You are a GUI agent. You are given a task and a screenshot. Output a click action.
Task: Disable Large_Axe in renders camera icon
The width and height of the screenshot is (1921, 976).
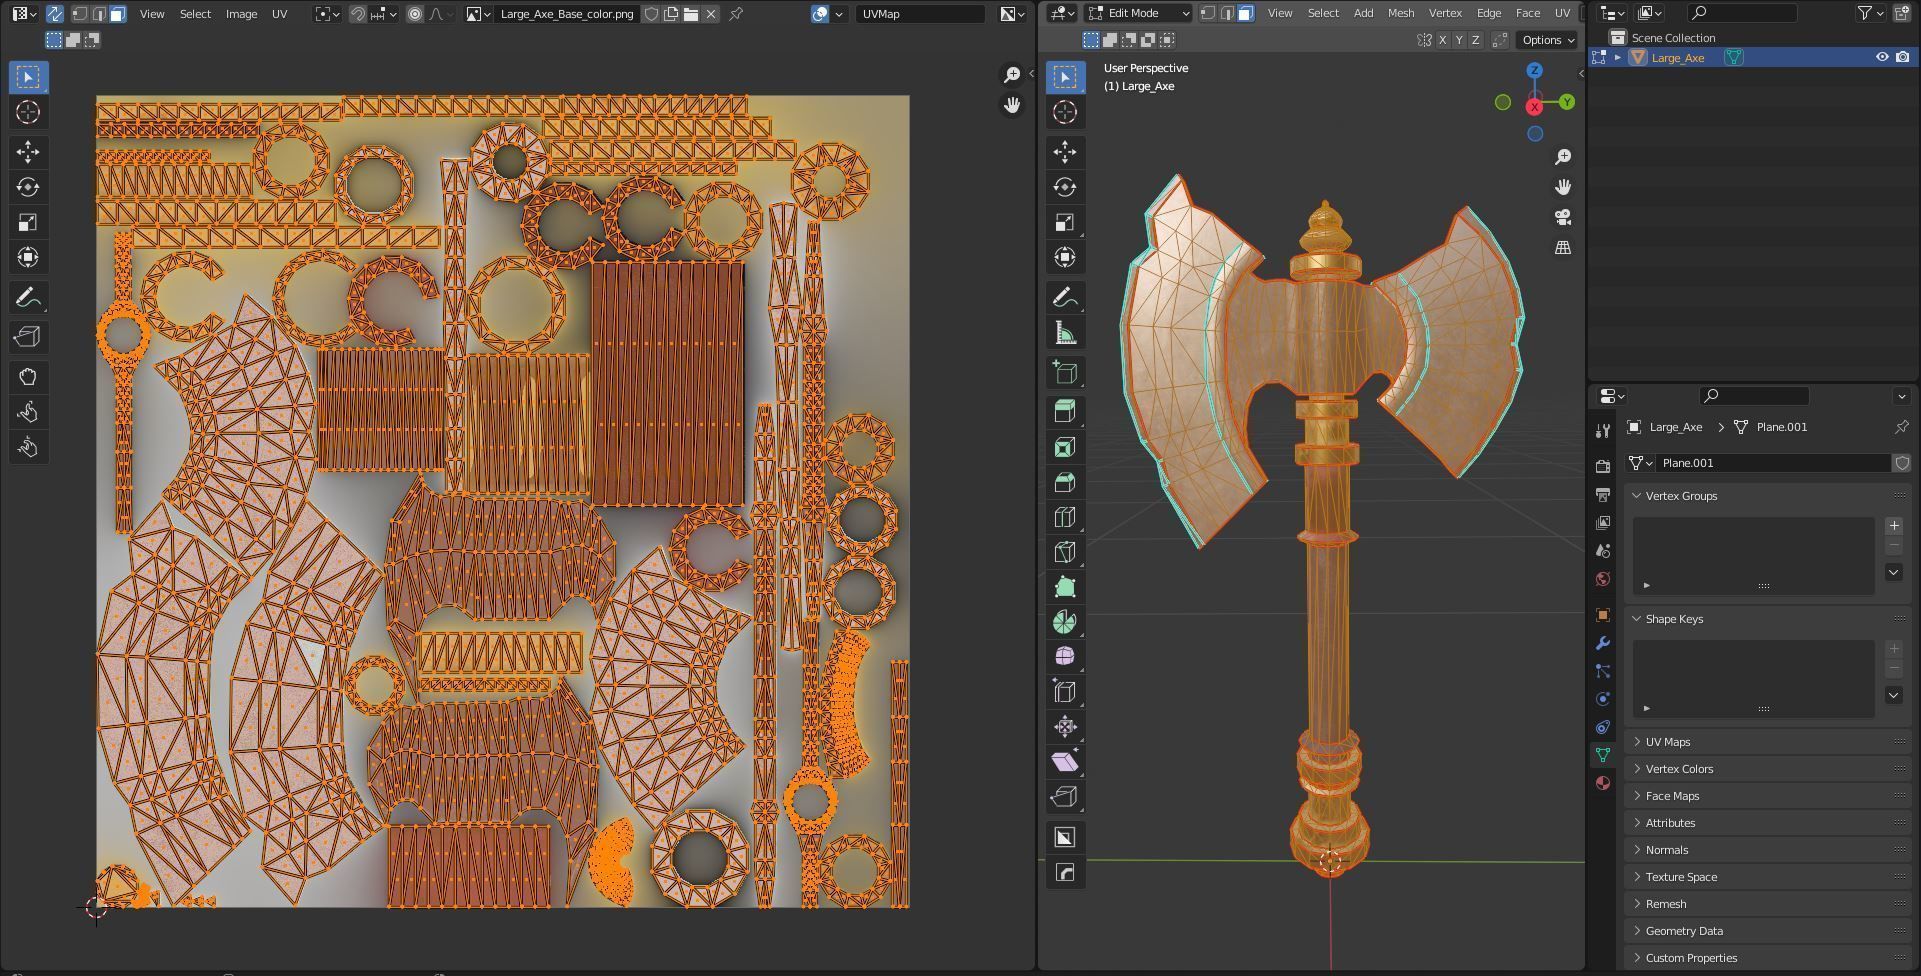(1902, 57)
